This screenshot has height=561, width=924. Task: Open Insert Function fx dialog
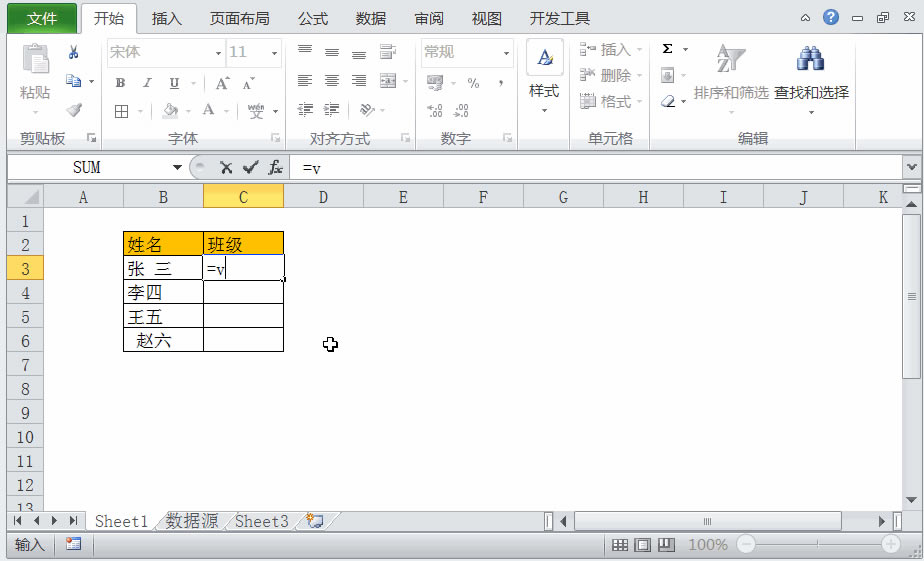[x=275, y=167]
